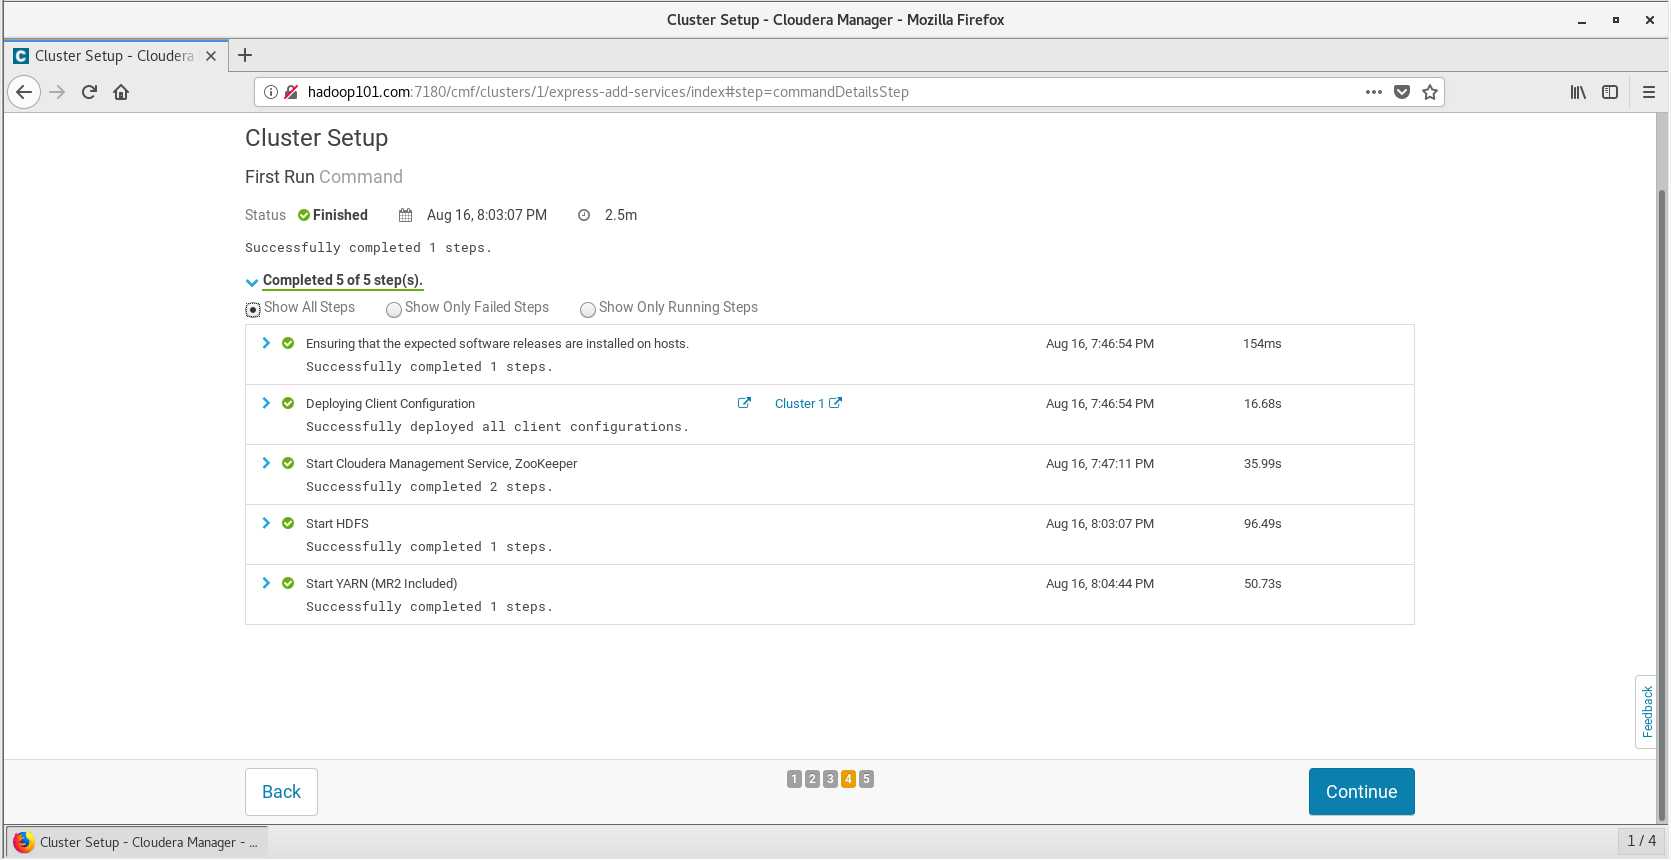Switch to the Cluster Setup browser tab
Screen dimensions: 1671x860
coord(114,56)
